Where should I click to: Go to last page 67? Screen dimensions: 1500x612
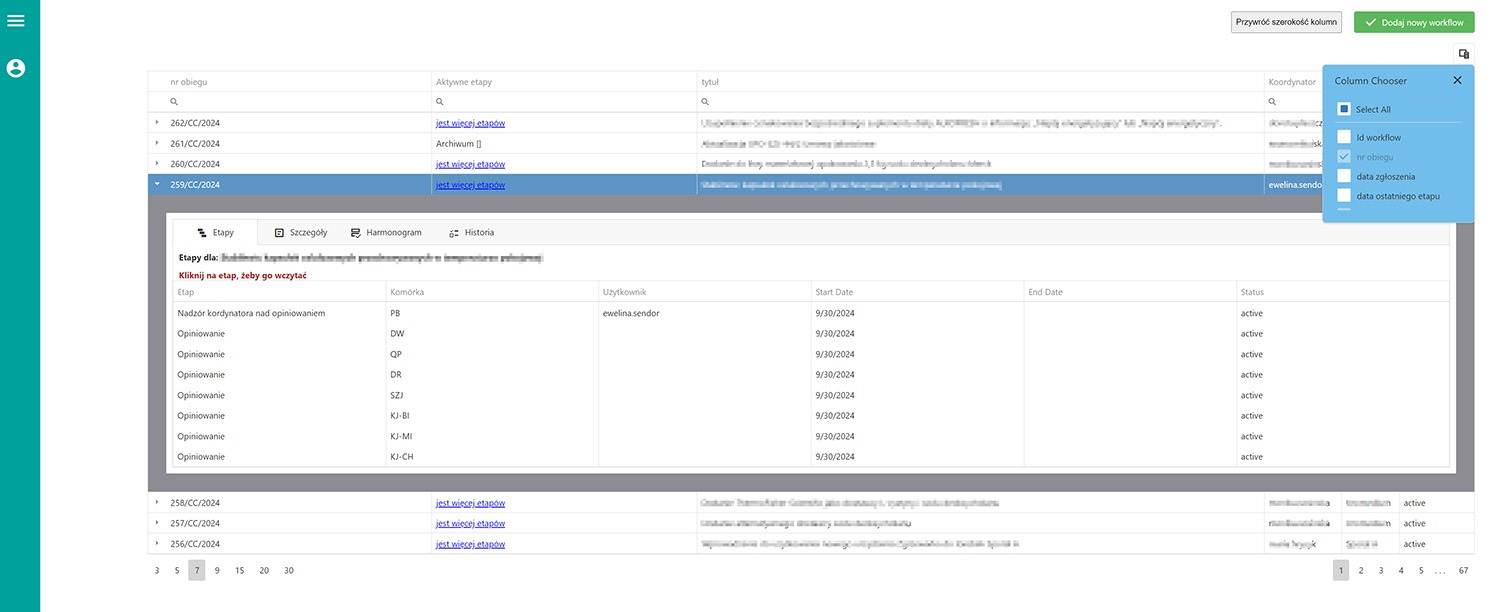1463,570
